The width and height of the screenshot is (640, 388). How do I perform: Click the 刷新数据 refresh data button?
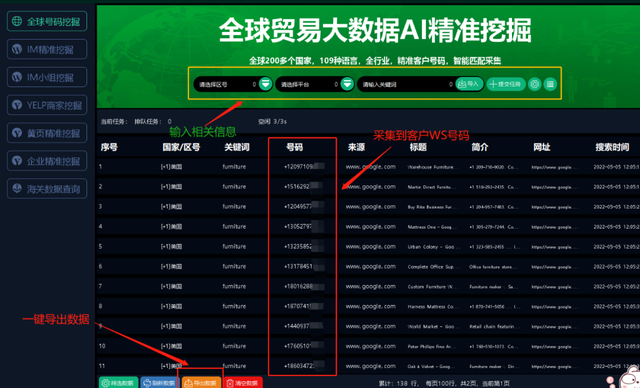160,383
